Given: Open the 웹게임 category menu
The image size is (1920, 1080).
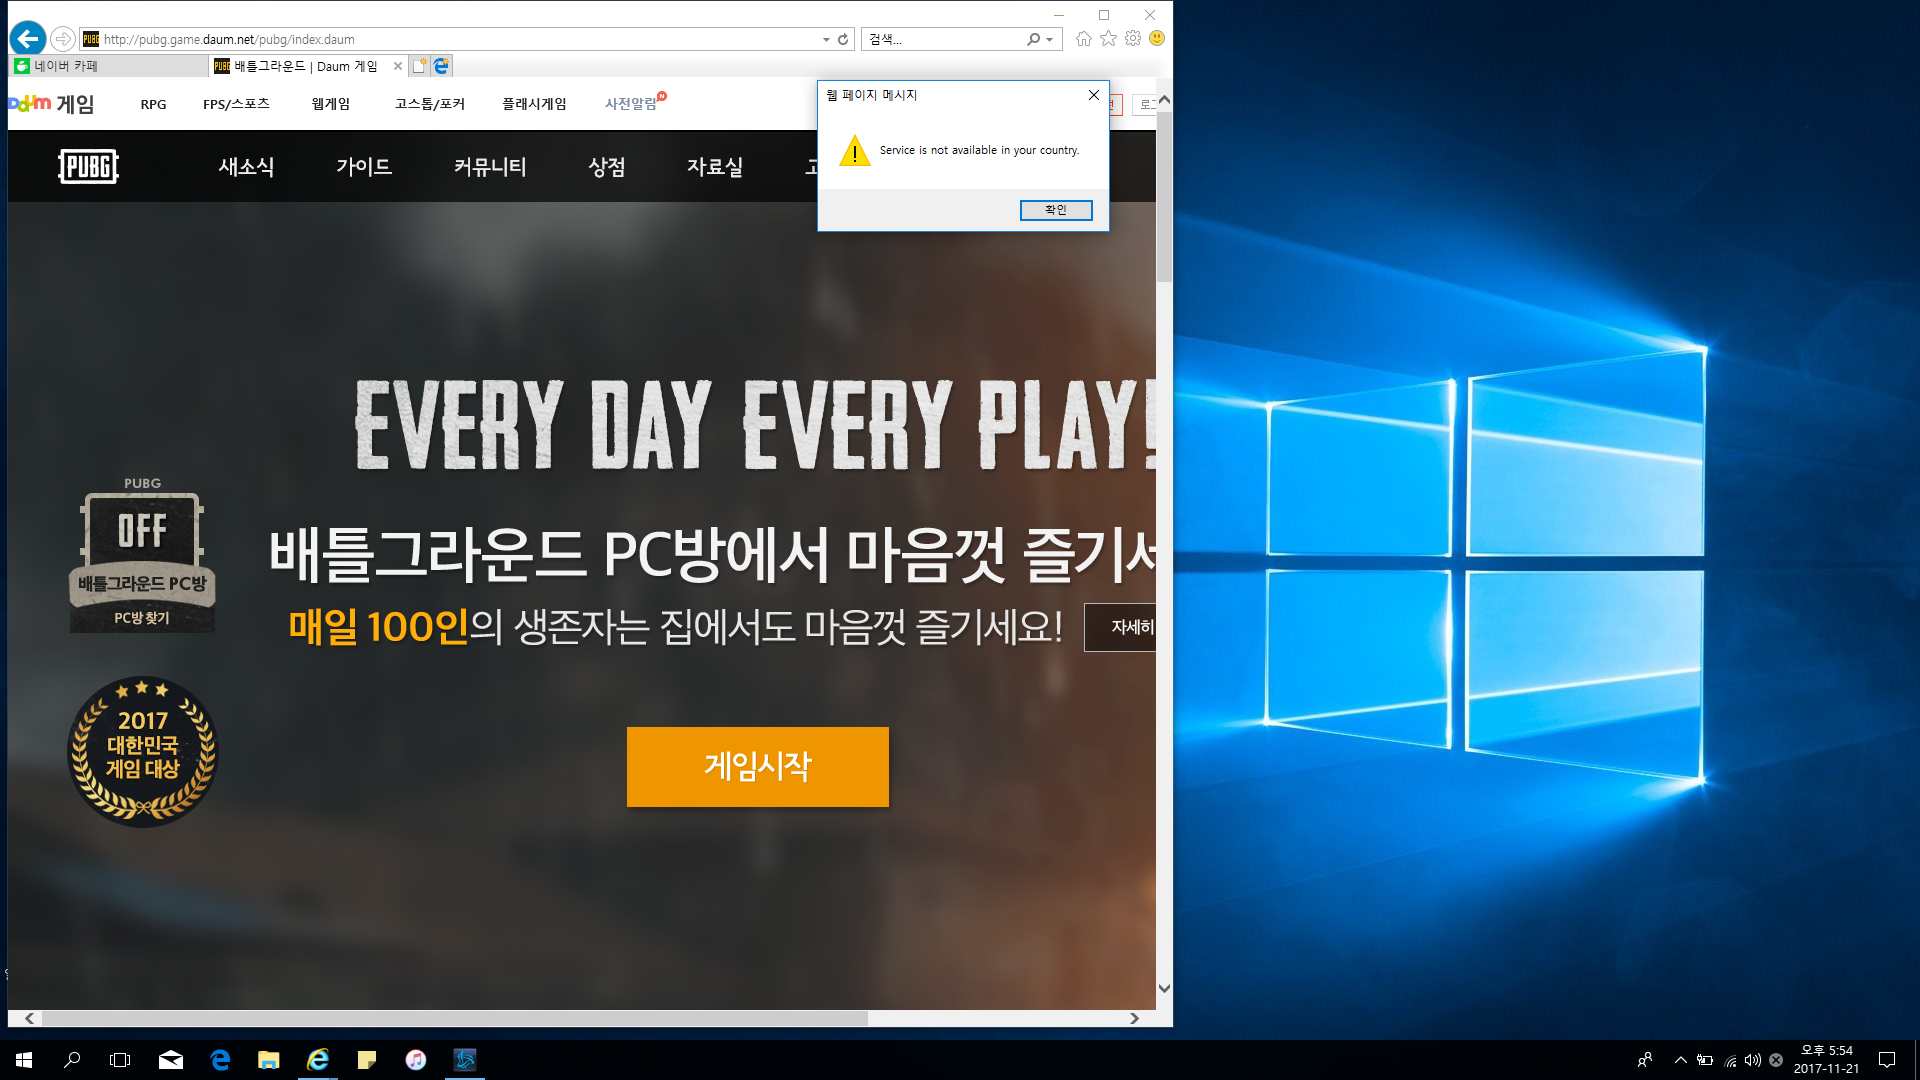Looking at the screenshot, I should click(x=331, y=104).
